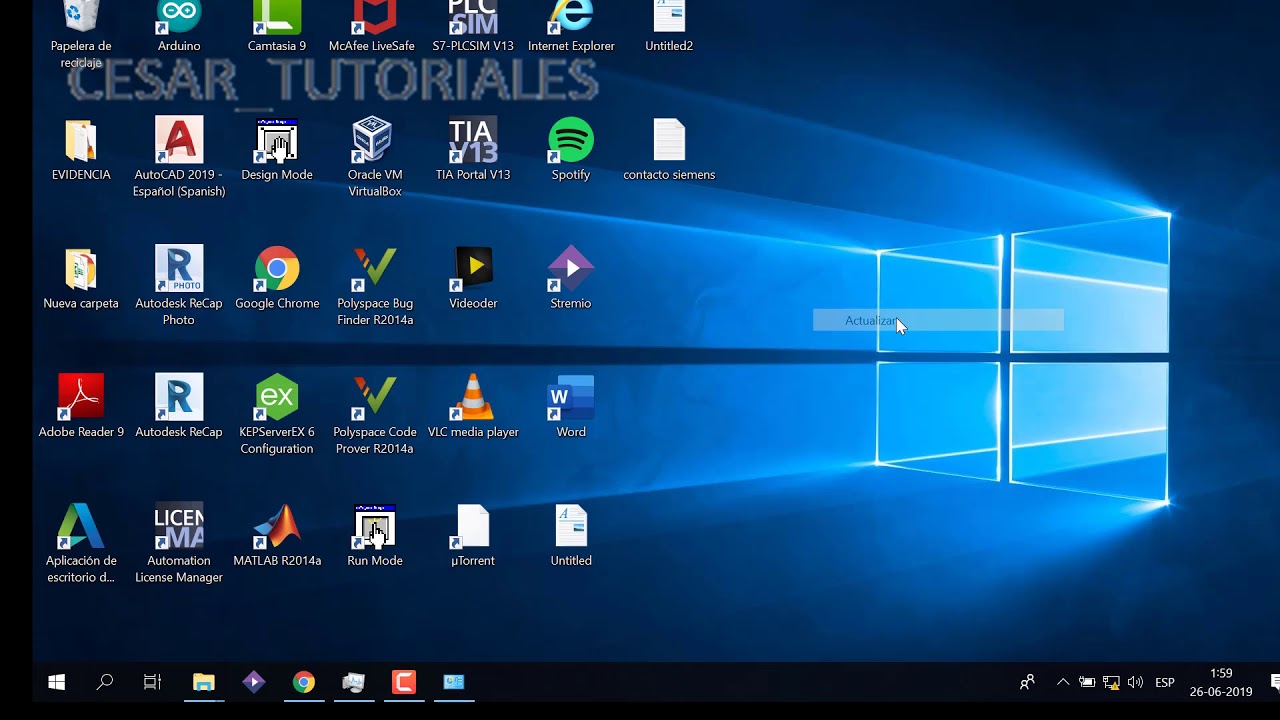Open File Explorer from the taskbar
Viewport: 1280px width, 720px height.
pos(204,682)
